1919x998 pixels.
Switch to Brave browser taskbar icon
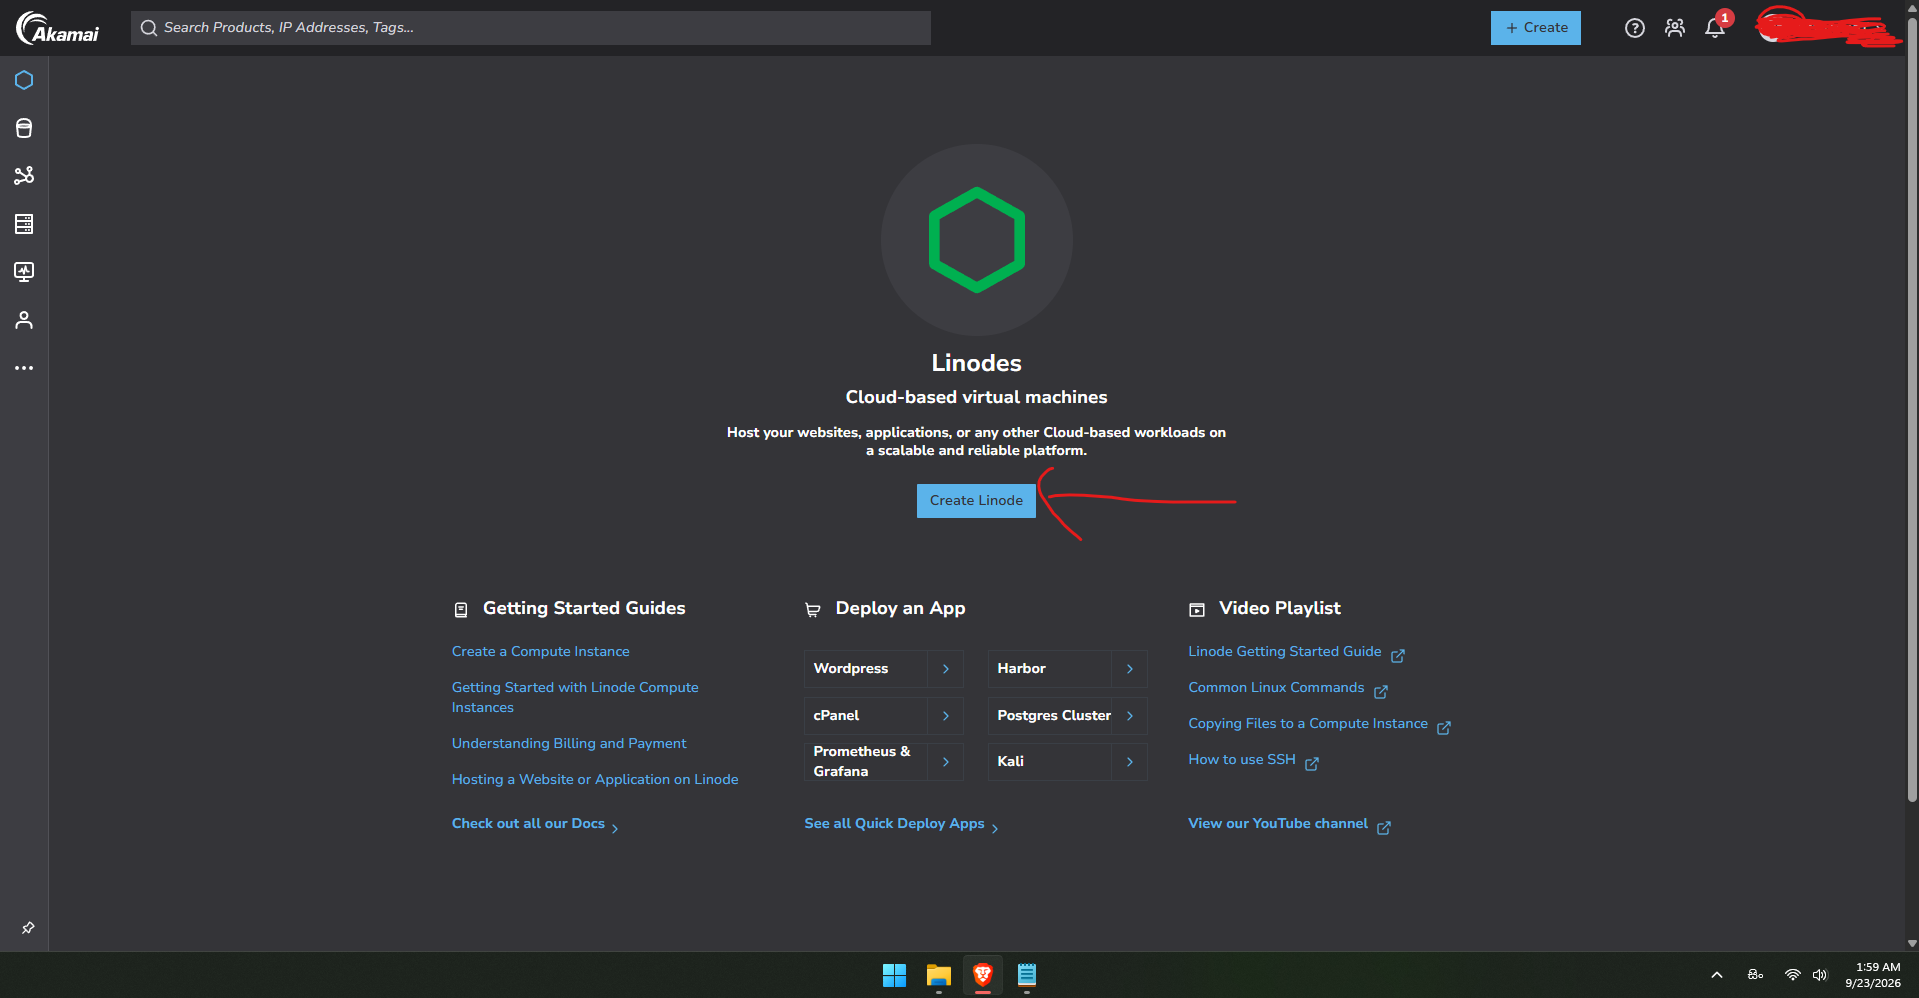click(x=983, y=975)
